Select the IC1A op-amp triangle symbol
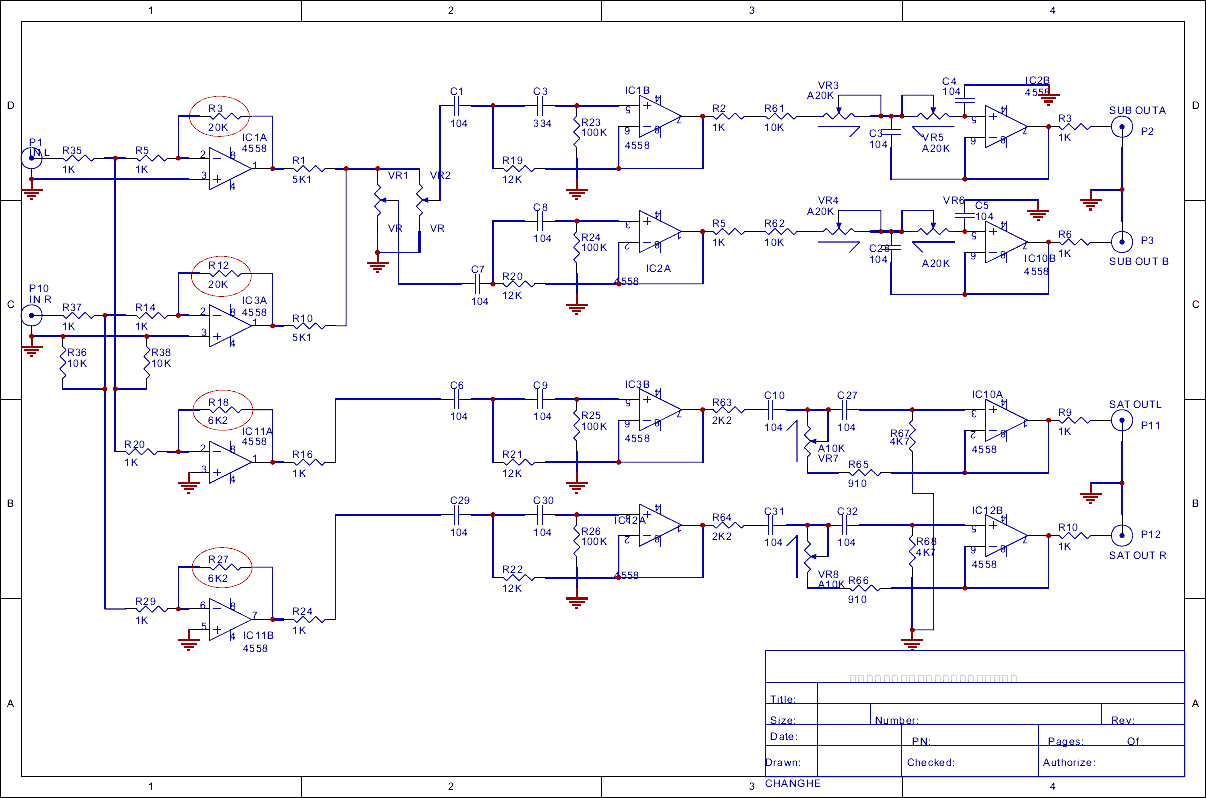This screenshot has height=798, width=1206. click(x=230, y=167)
